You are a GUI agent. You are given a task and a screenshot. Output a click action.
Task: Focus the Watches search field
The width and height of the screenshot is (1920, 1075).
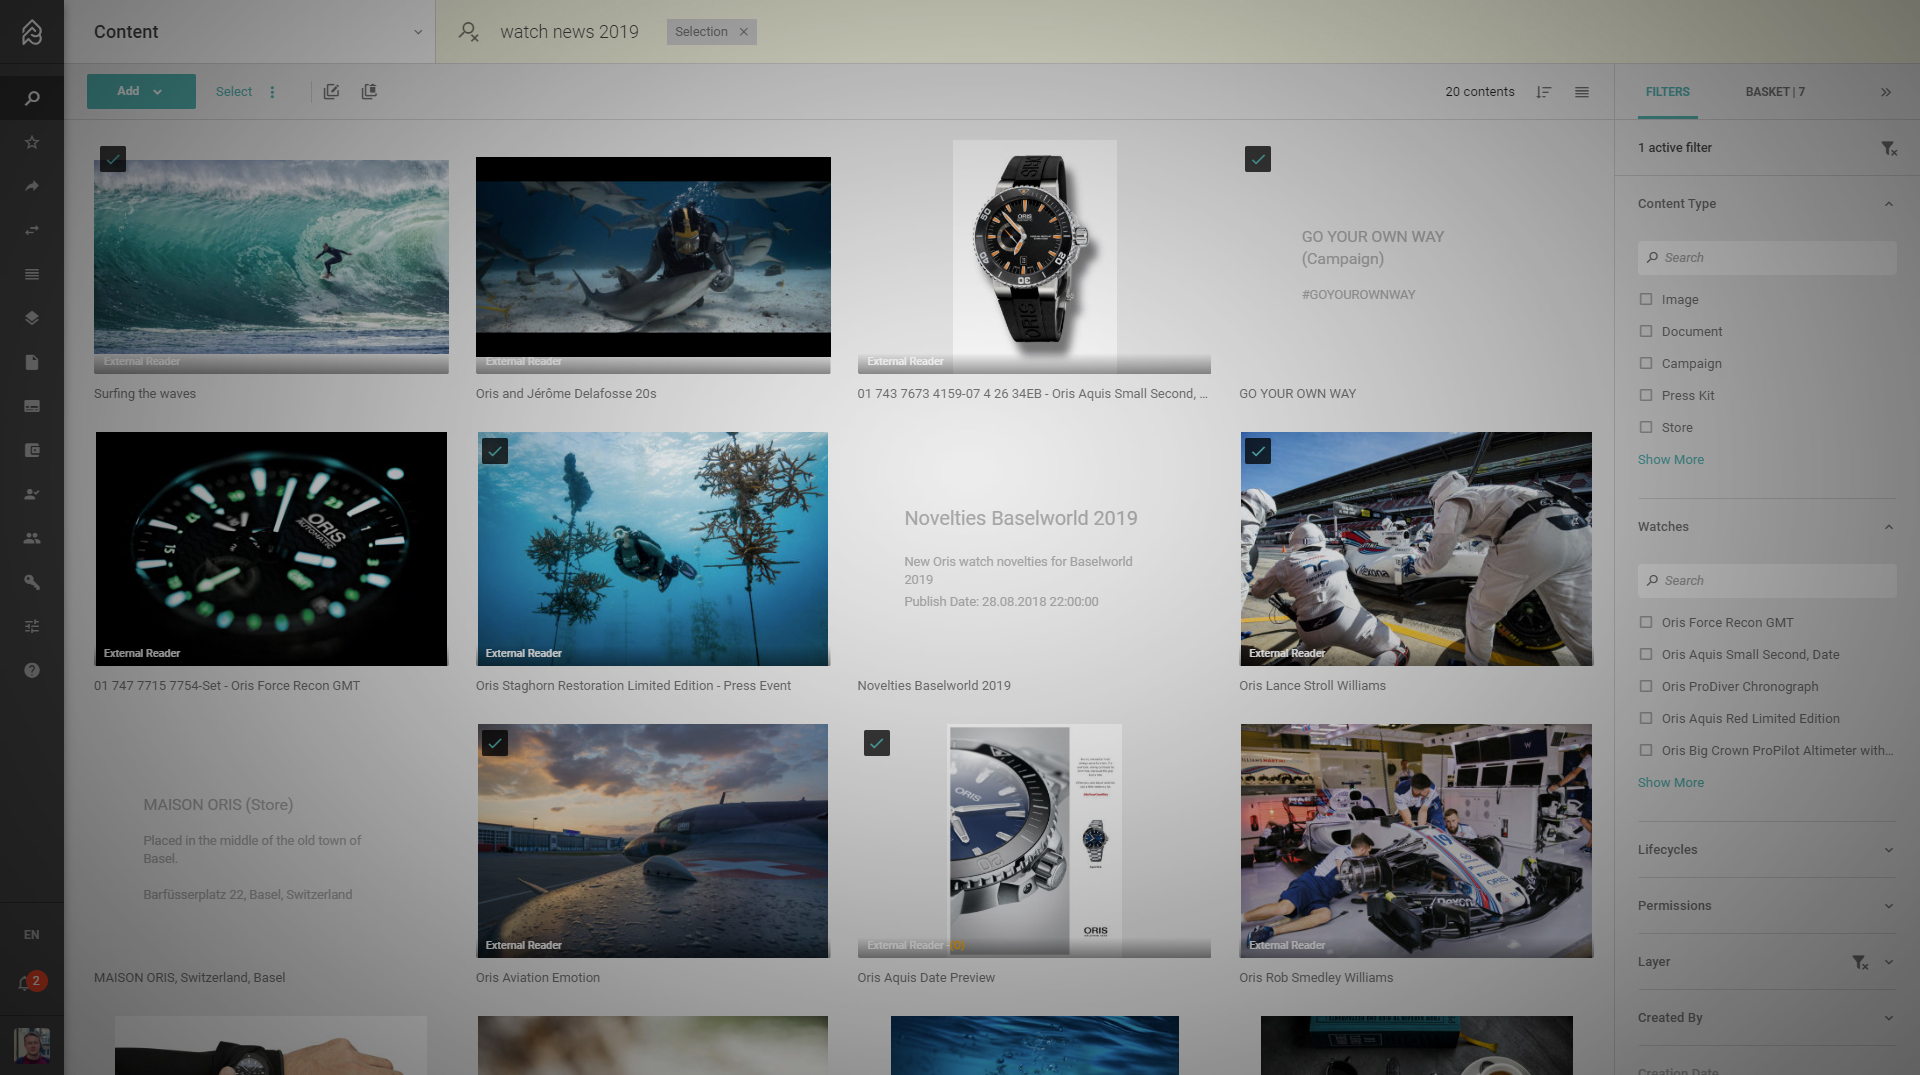[1766, 581]
